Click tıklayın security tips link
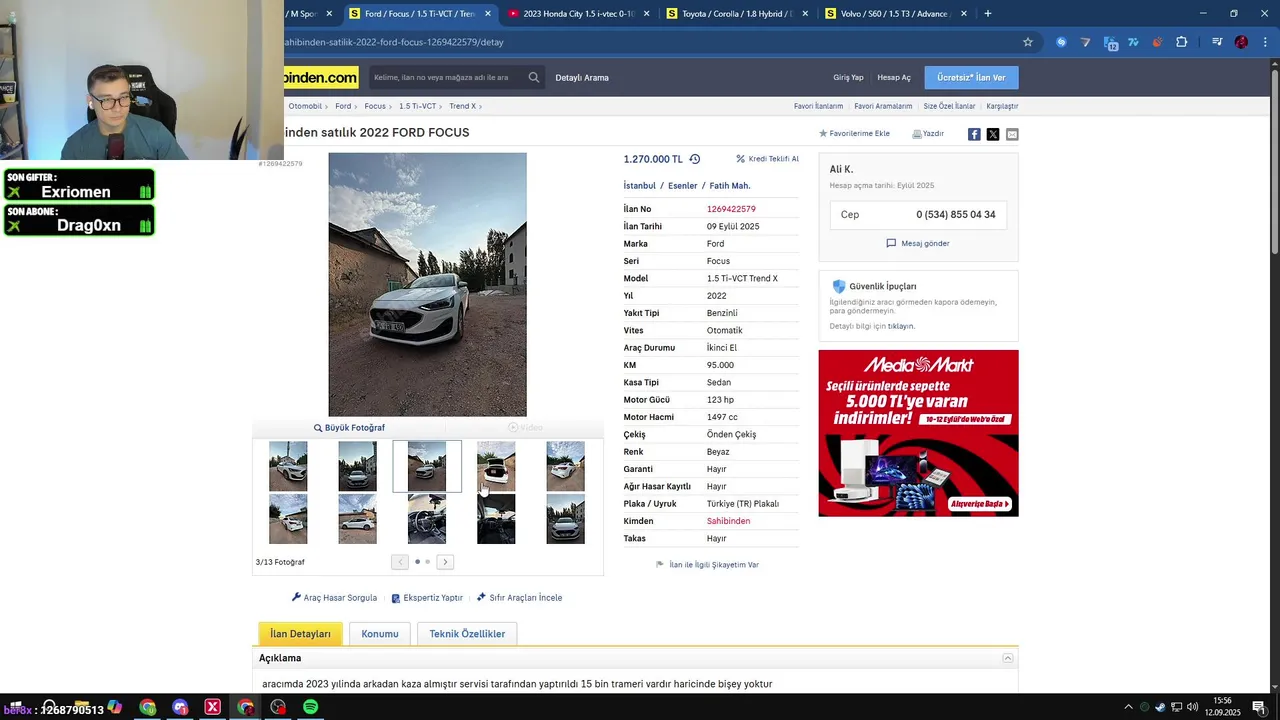Screen dimensions: 1280x720 [x=901, y=326]
